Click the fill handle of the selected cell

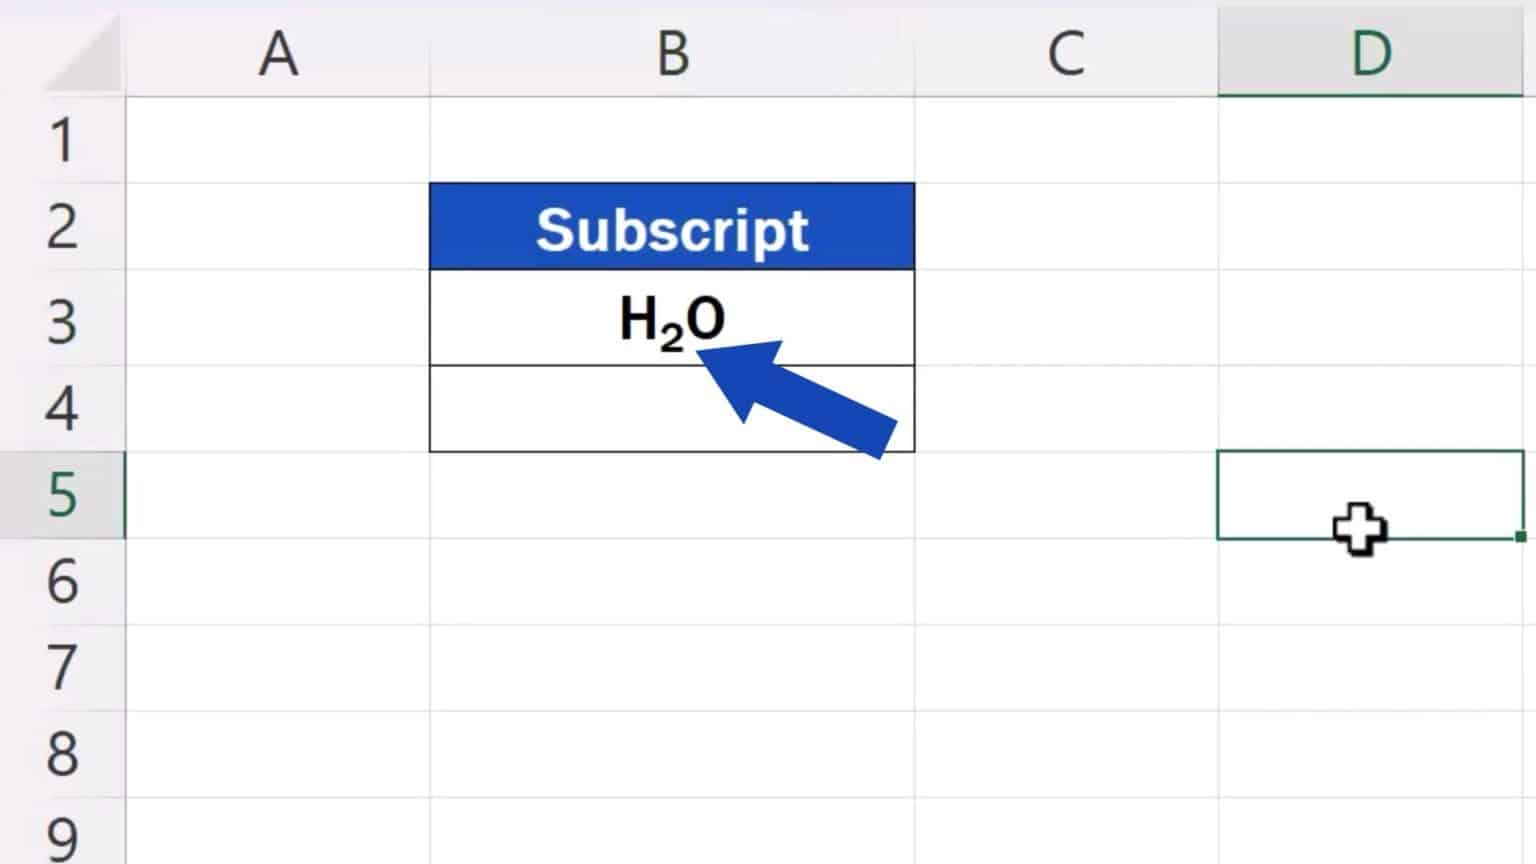[x=1521, y=537]
